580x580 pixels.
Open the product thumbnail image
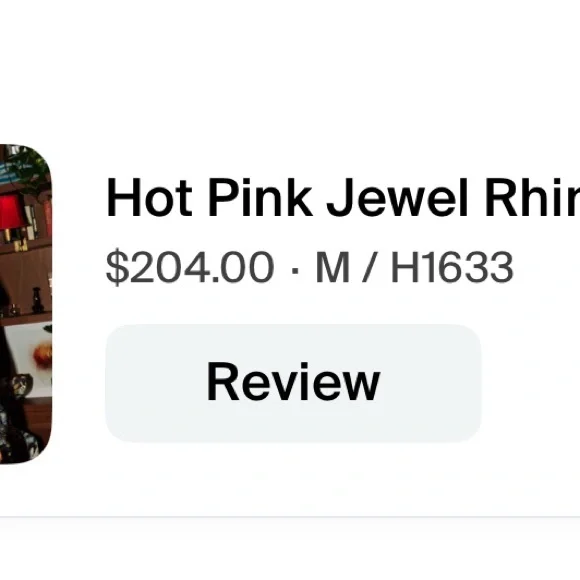[26, 304]
